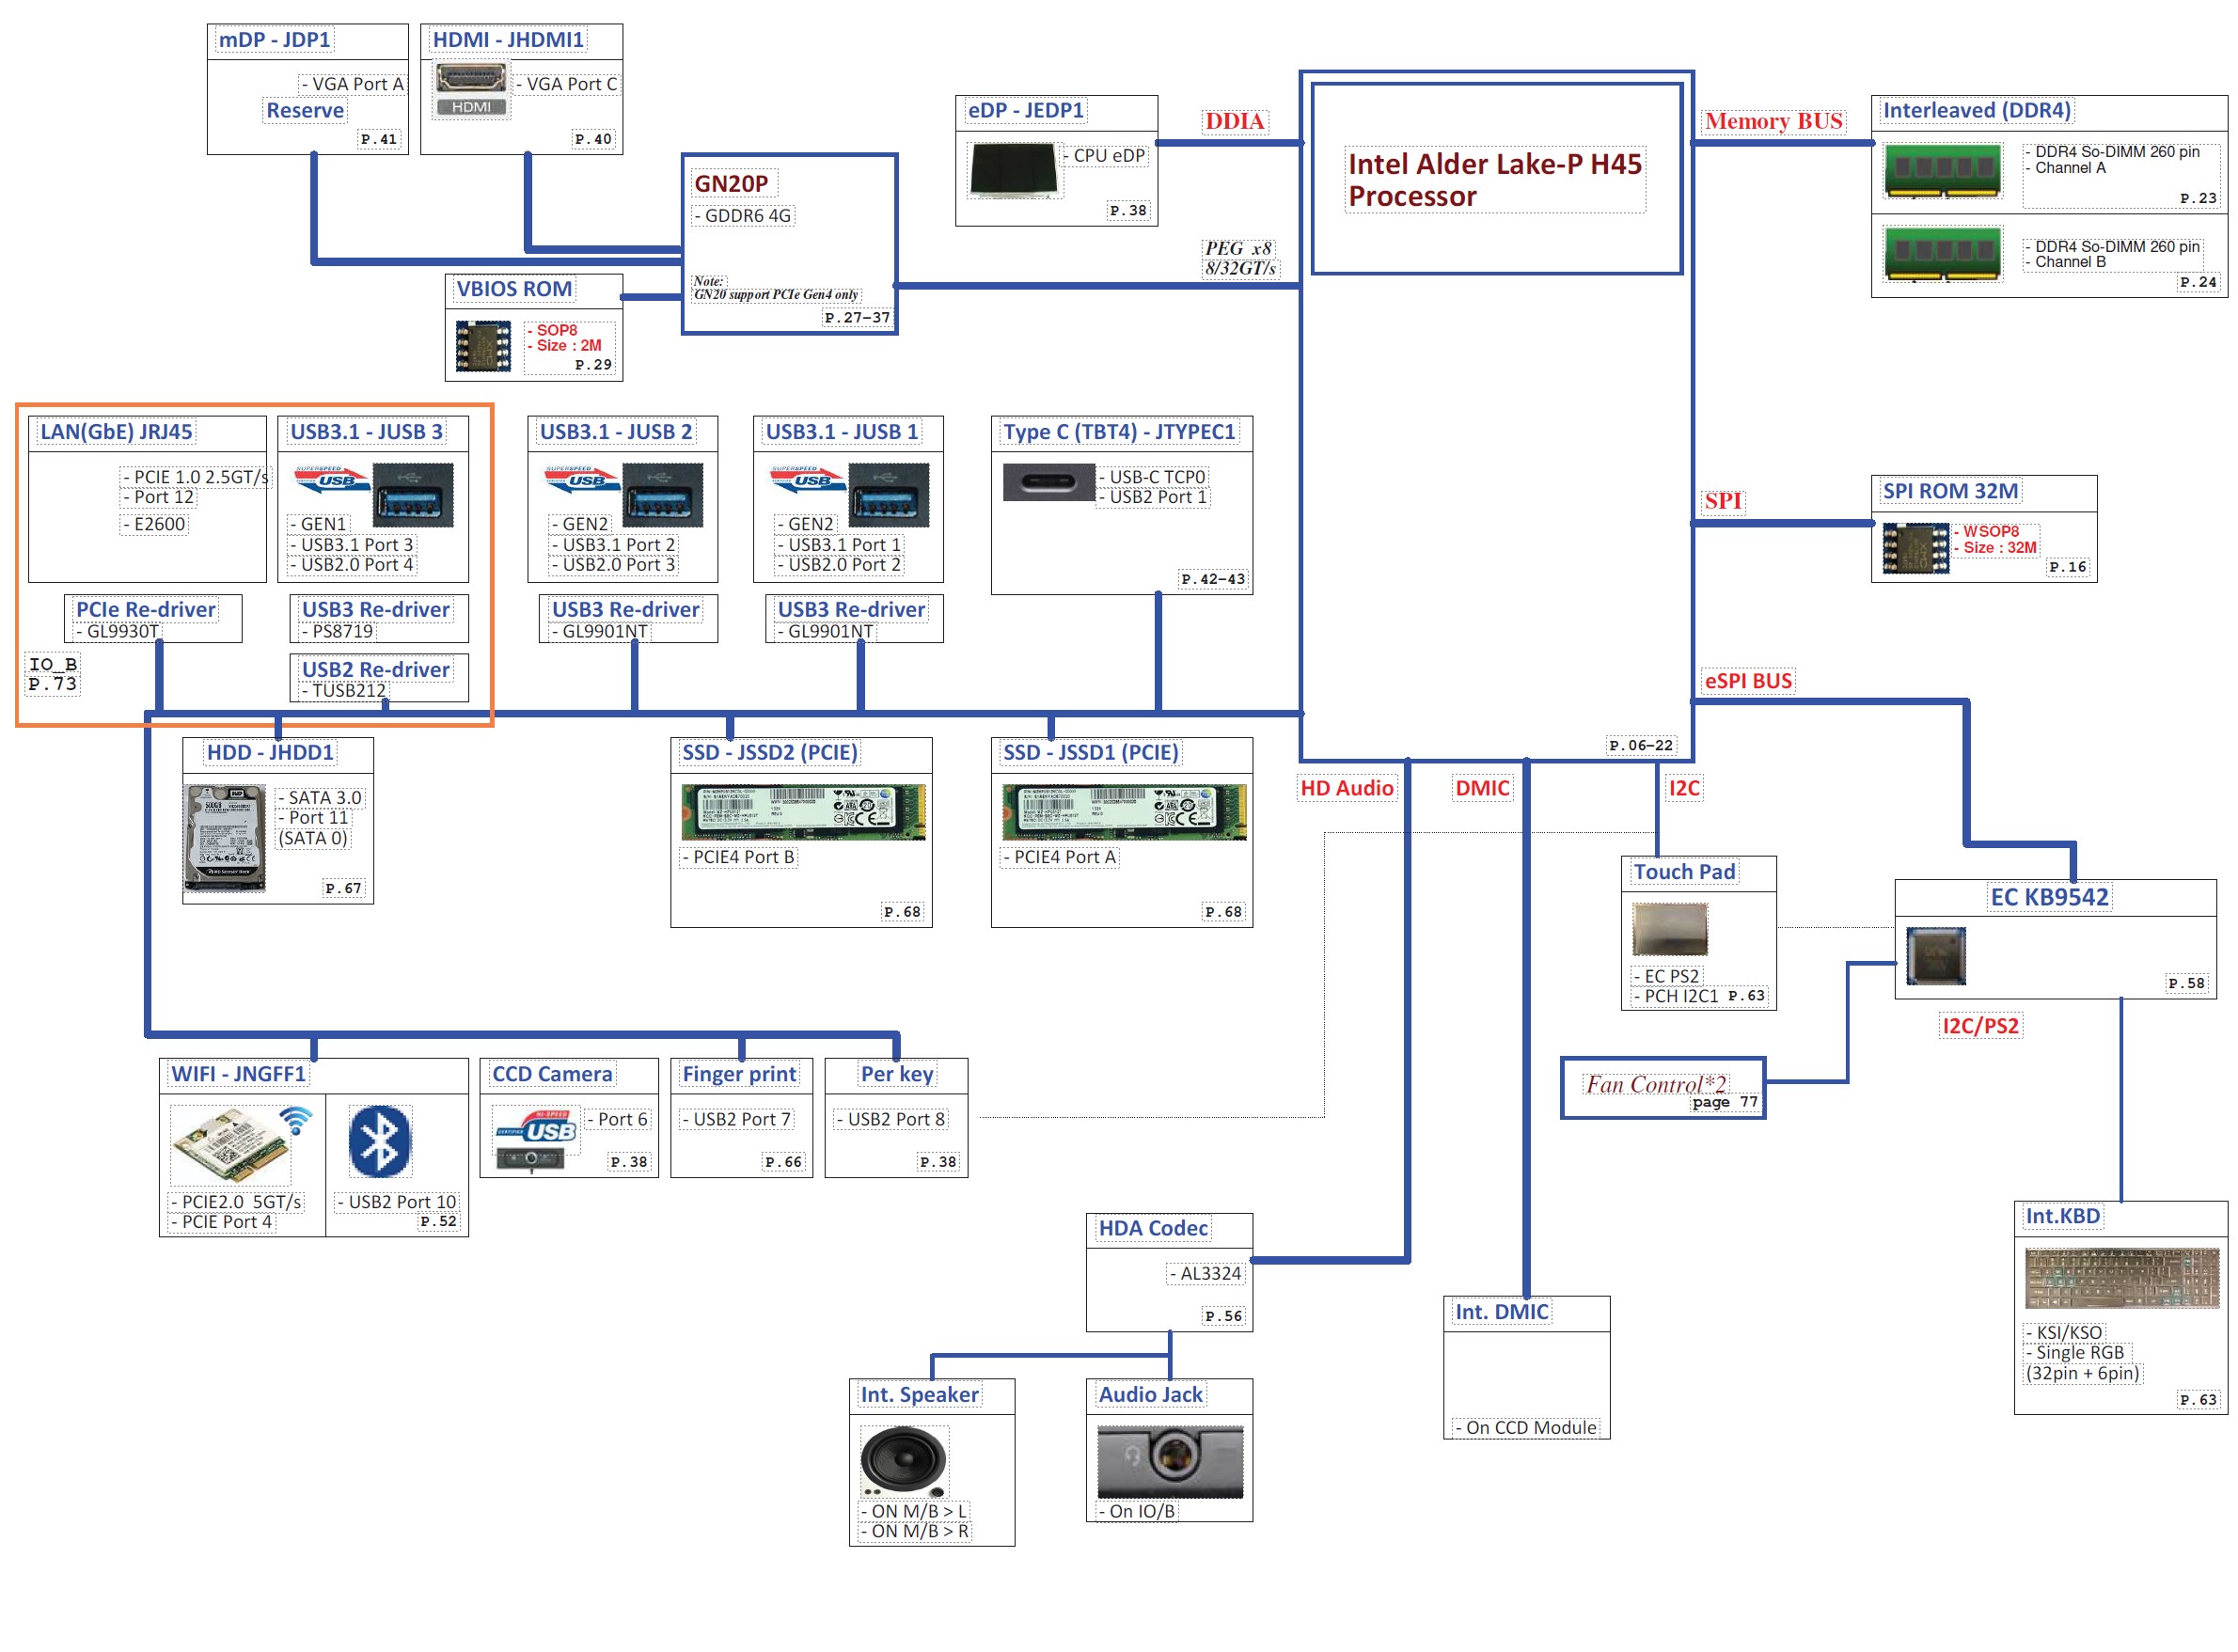
Task: Click the I2C label above Touch Pad
Action: [1684, 789]
